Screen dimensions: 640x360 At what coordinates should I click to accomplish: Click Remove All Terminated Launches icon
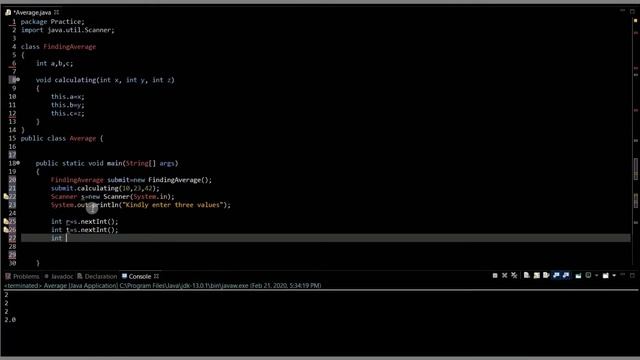click(x=514, y=276)
